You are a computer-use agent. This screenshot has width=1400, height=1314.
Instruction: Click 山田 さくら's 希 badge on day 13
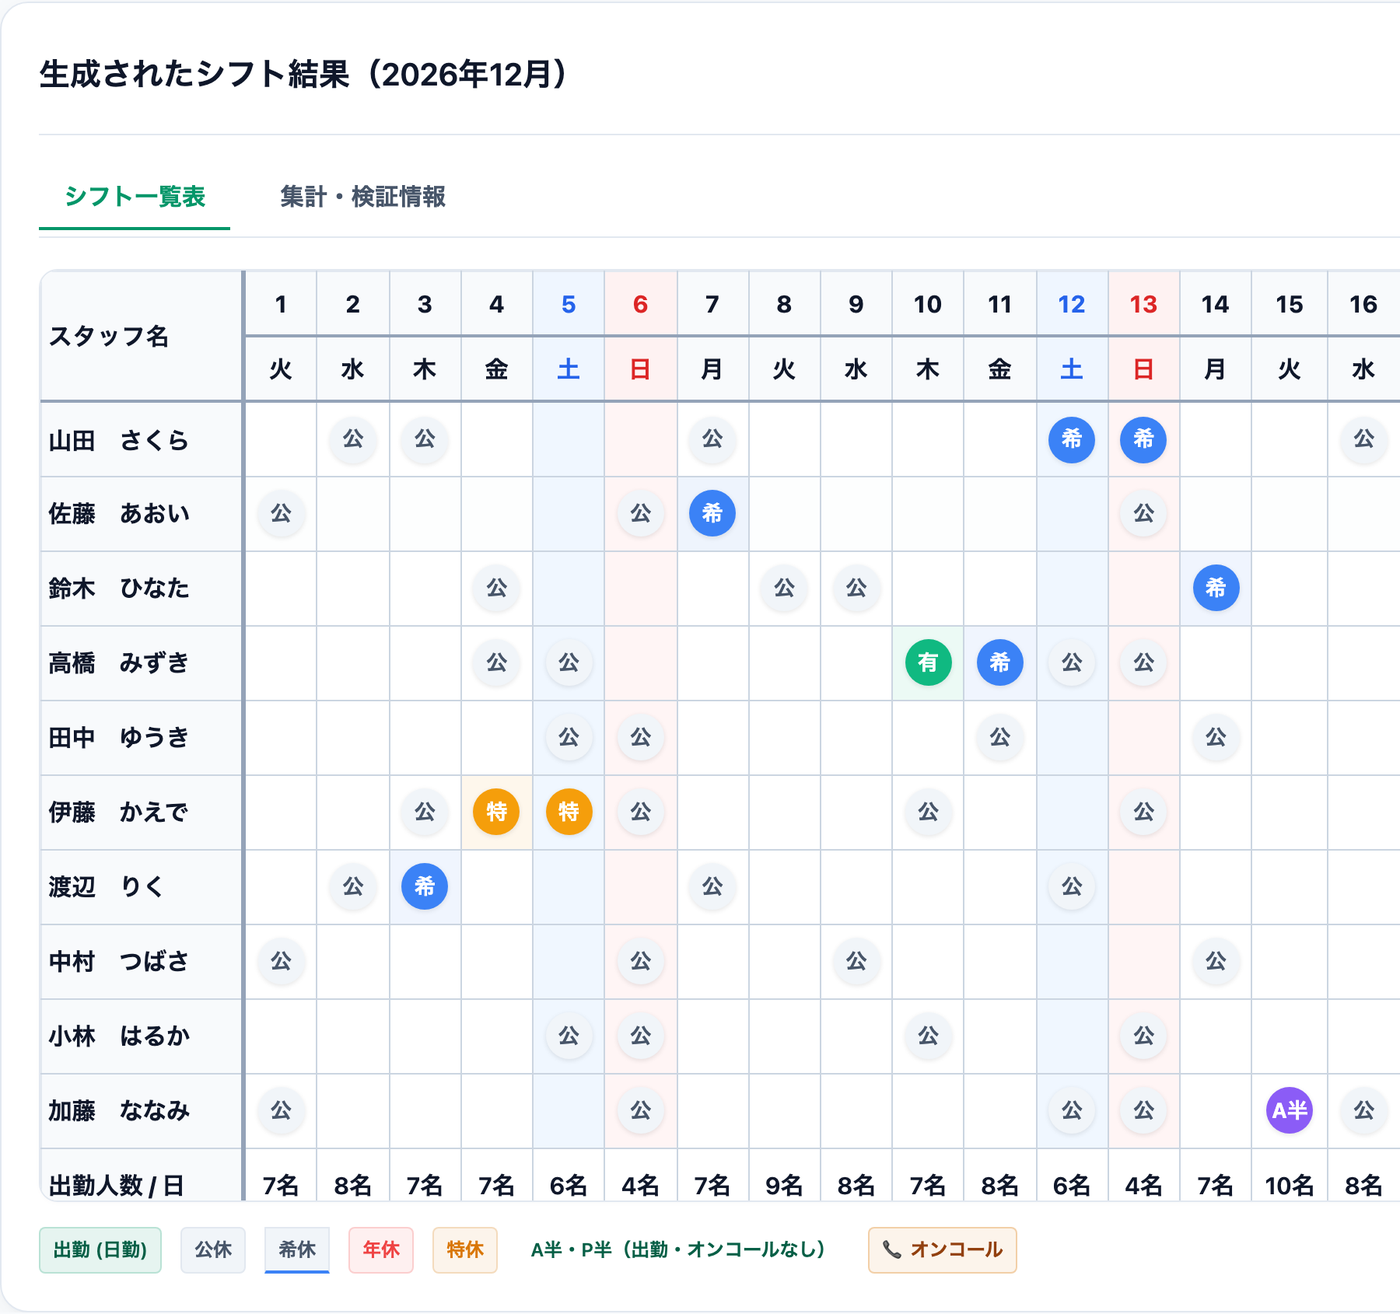tap(1144, 439)
